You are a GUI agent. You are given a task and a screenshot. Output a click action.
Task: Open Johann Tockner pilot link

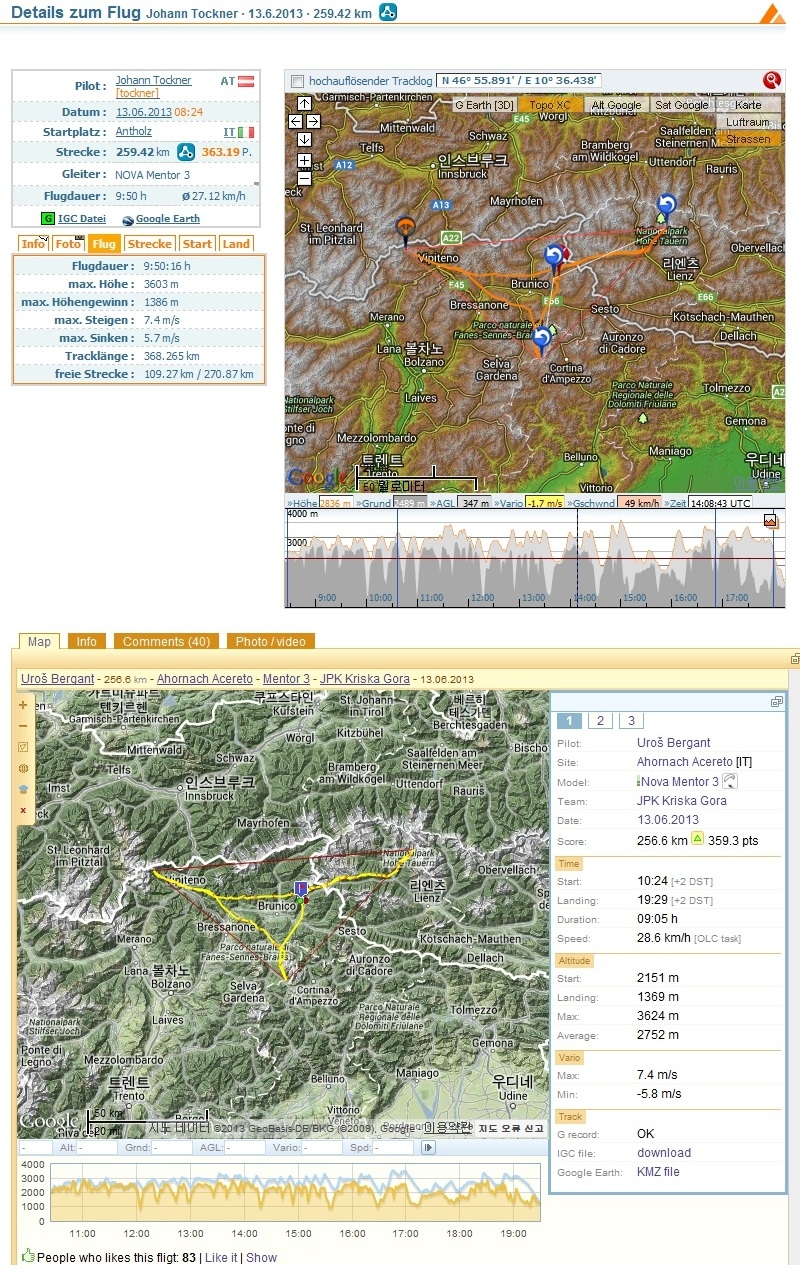click(153, 80)
